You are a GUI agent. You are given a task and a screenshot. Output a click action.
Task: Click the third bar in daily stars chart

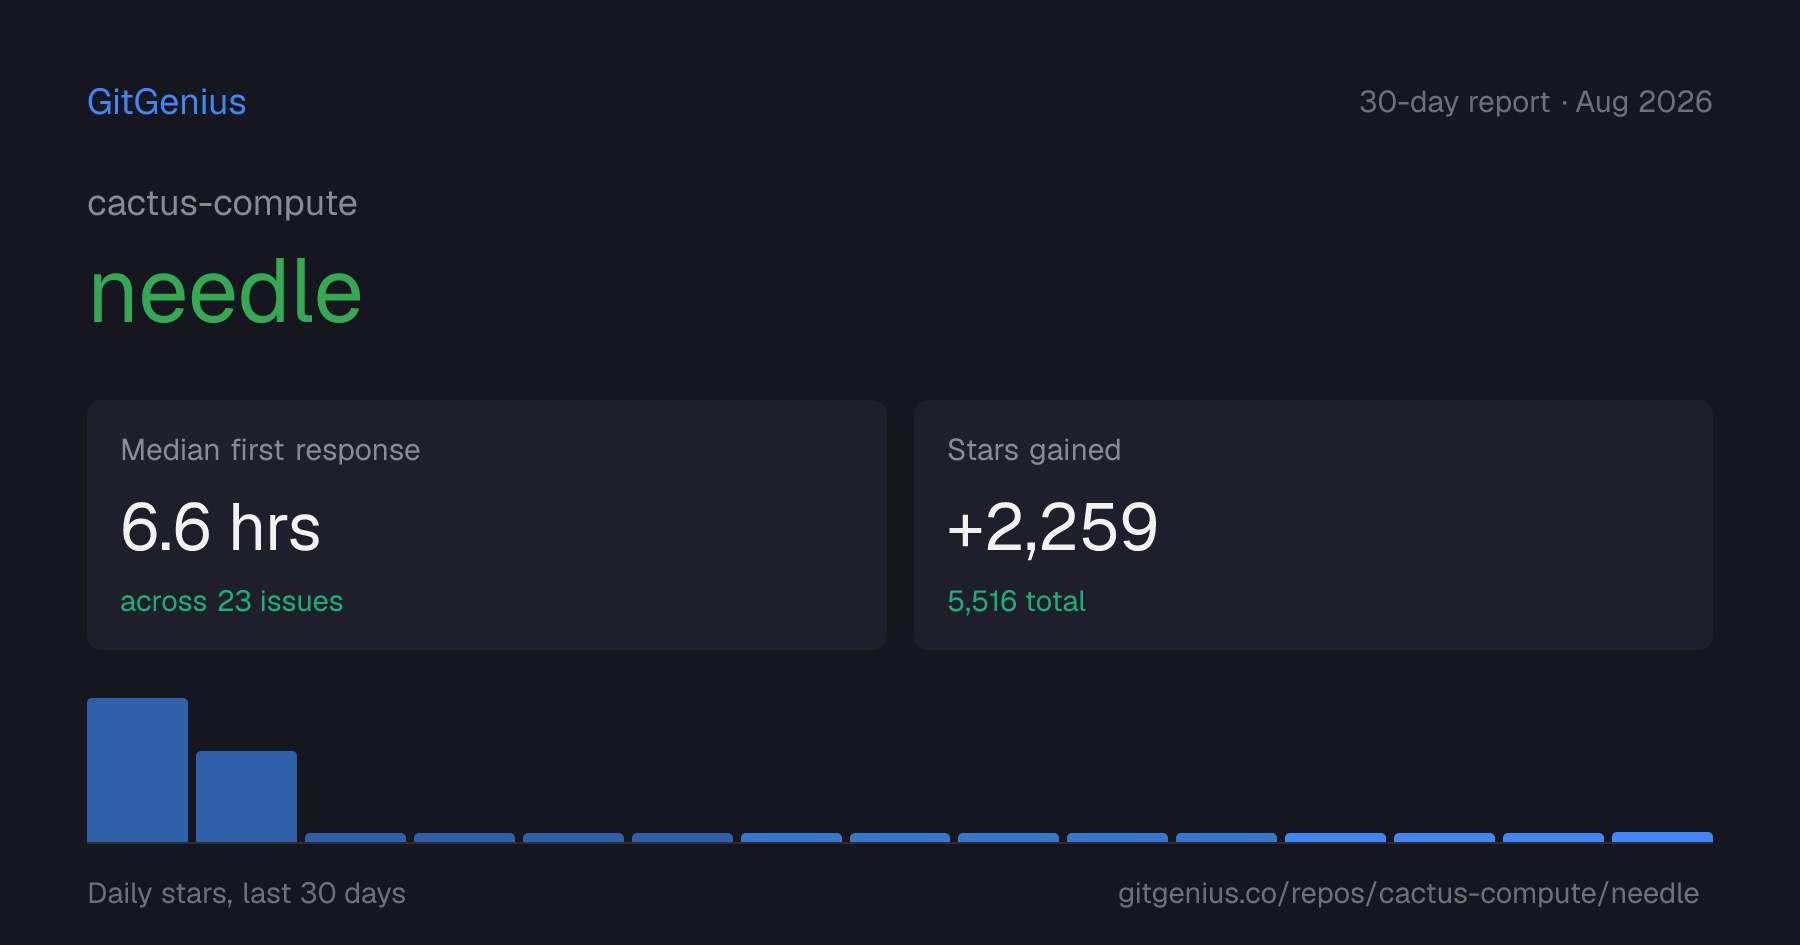pos(355,837)
